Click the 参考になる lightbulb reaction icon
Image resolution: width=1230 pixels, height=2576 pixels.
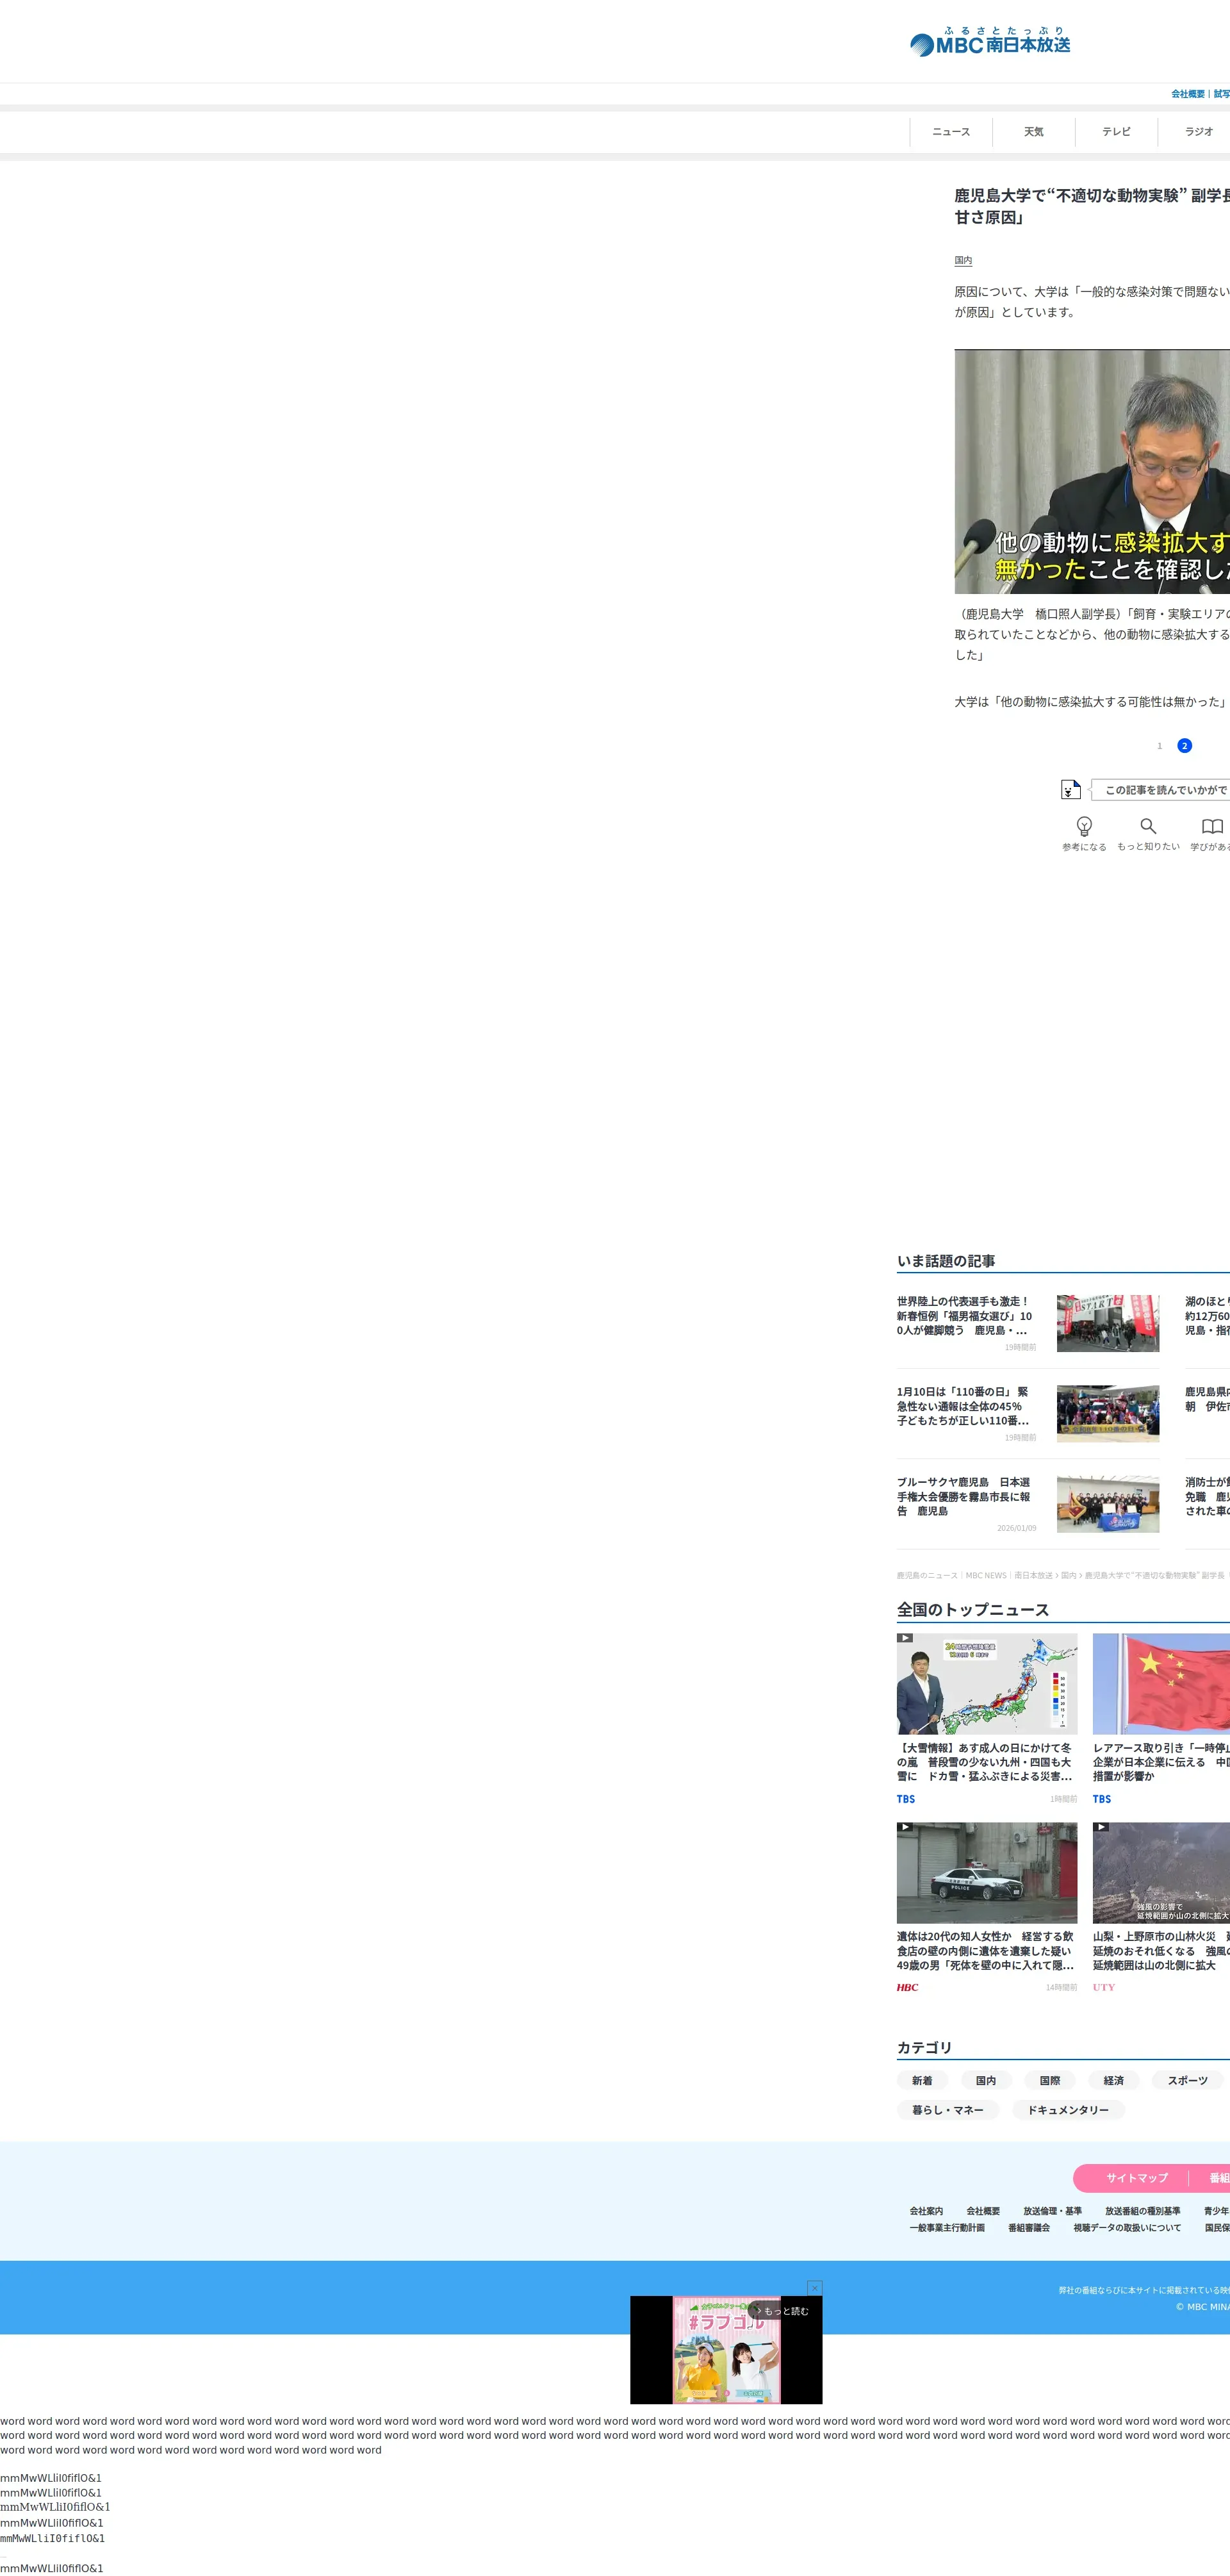click(x=1084, y=826)
